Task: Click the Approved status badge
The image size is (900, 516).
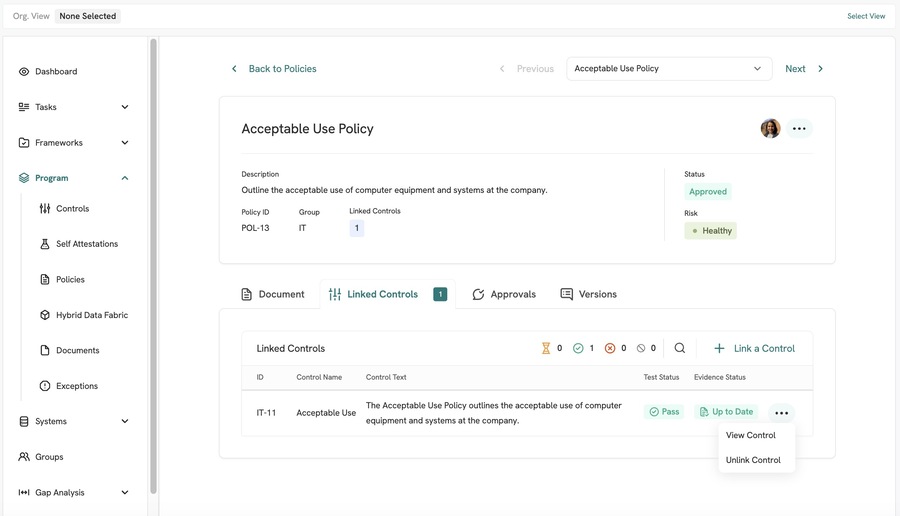Action: coord(708,192)
